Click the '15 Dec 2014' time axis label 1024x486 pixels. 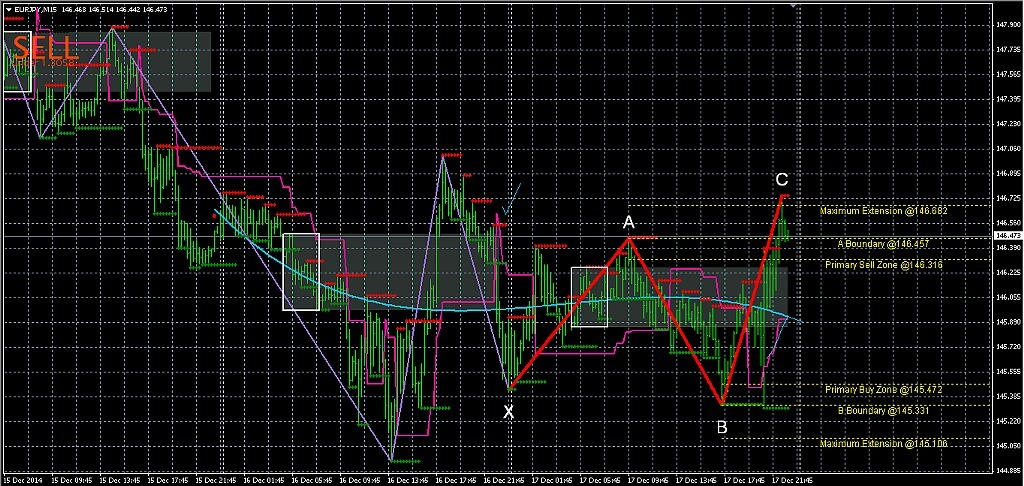click(x=21, y=479)
